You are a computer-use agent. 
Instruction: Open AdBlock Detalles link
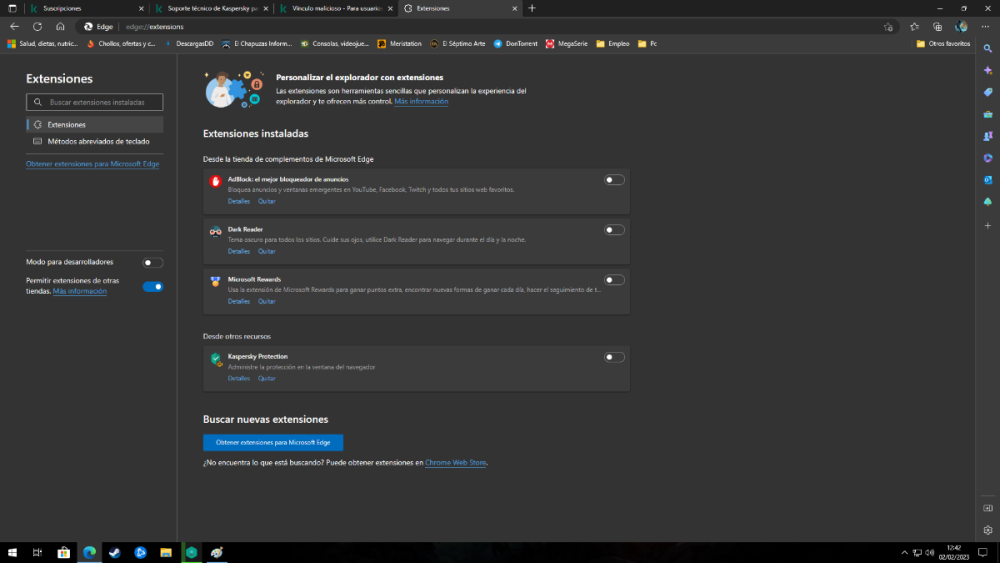[239, 201]
